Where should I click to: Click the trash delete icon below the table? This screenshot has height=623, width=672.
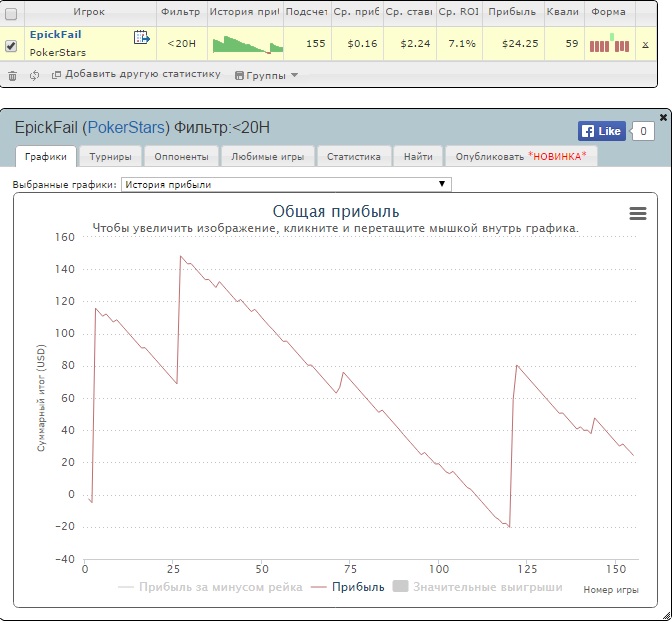[x=12, y=76]
